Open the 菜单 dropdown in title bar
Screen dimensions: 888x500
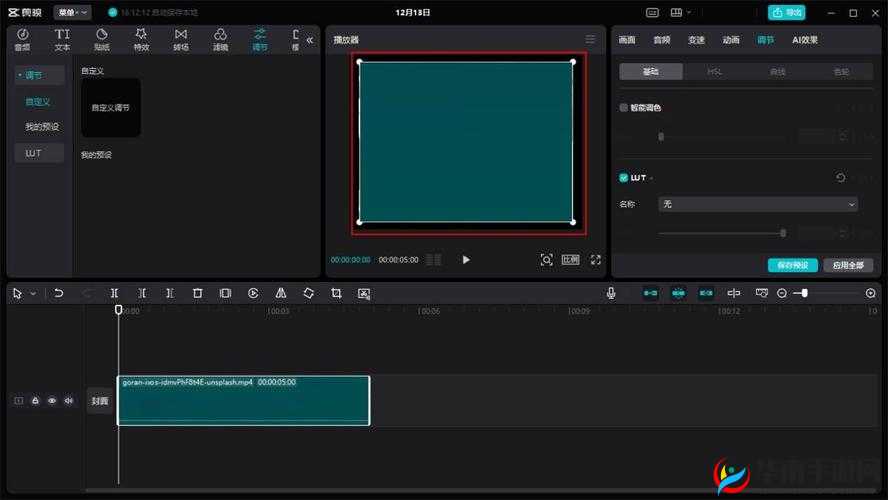pyautogui.click(x=73, y=13)
